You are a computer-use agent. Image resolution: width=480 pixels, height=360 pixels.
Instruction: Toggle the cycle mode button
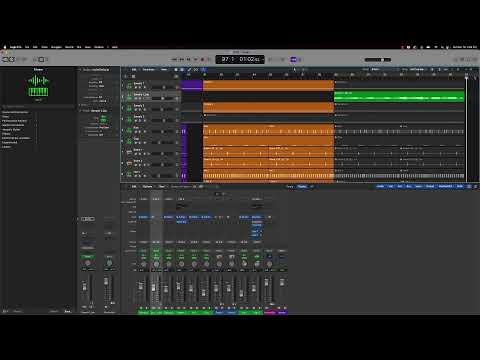209,59
